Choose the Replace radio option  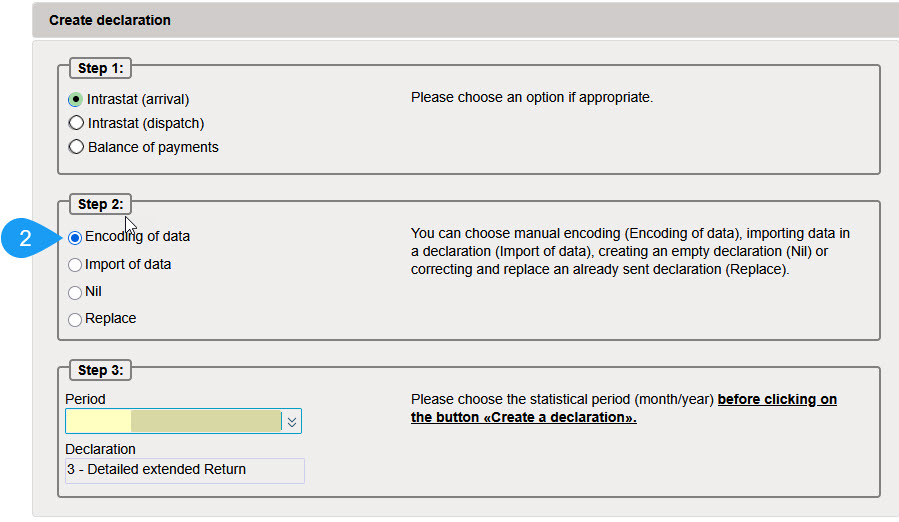point(75,319)
